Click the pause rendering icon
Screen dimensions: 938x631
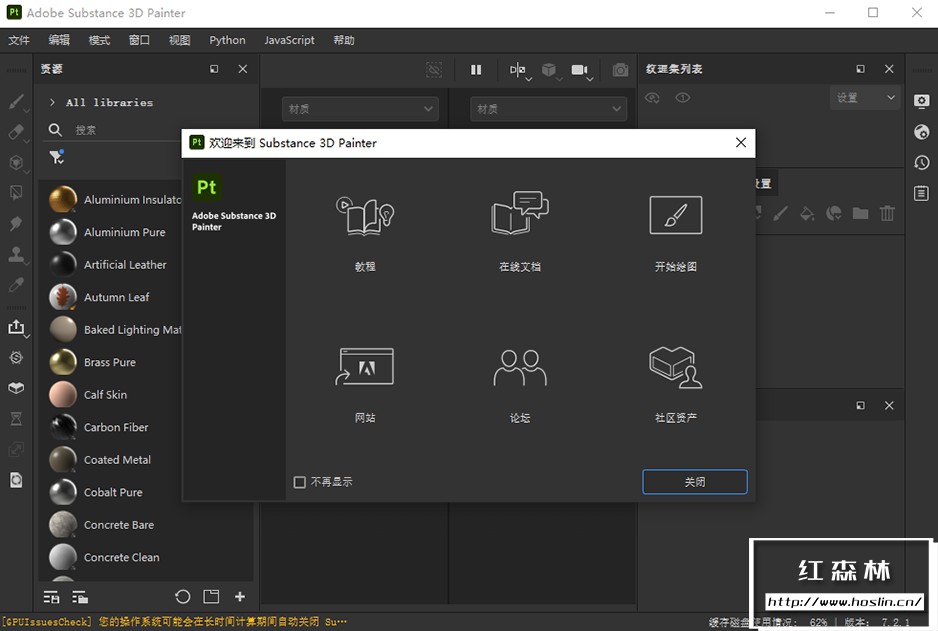pyautogui.click(x=476, y=70)
